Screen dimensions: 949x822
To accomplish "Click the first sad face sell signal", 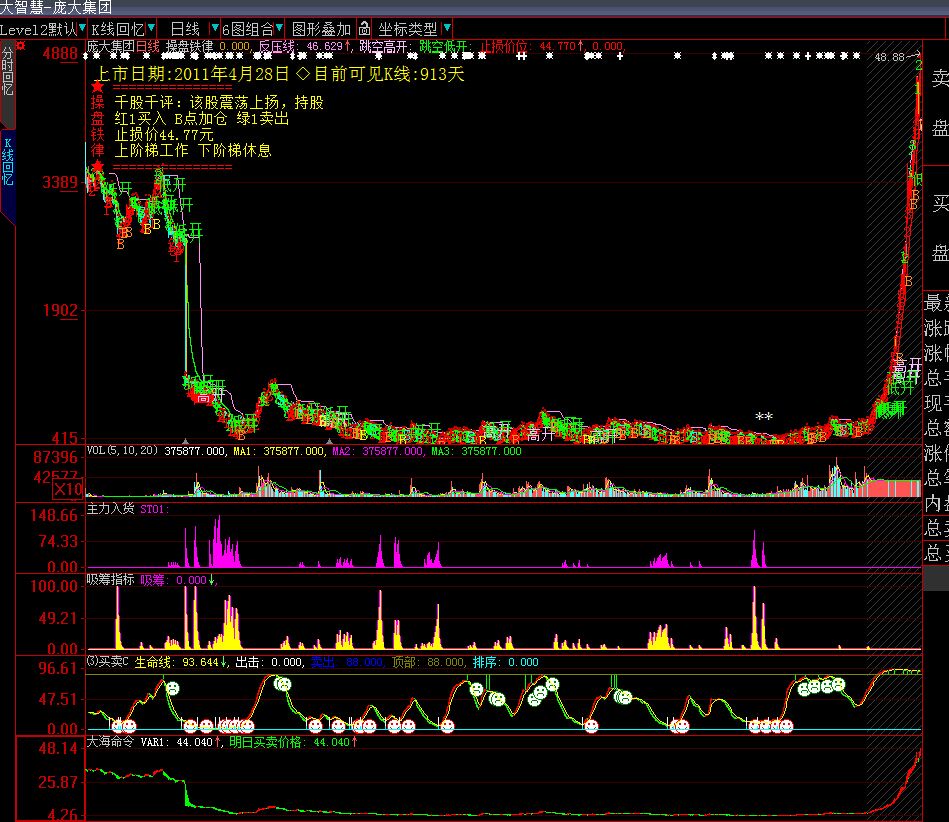I will (x=171, y=689).
